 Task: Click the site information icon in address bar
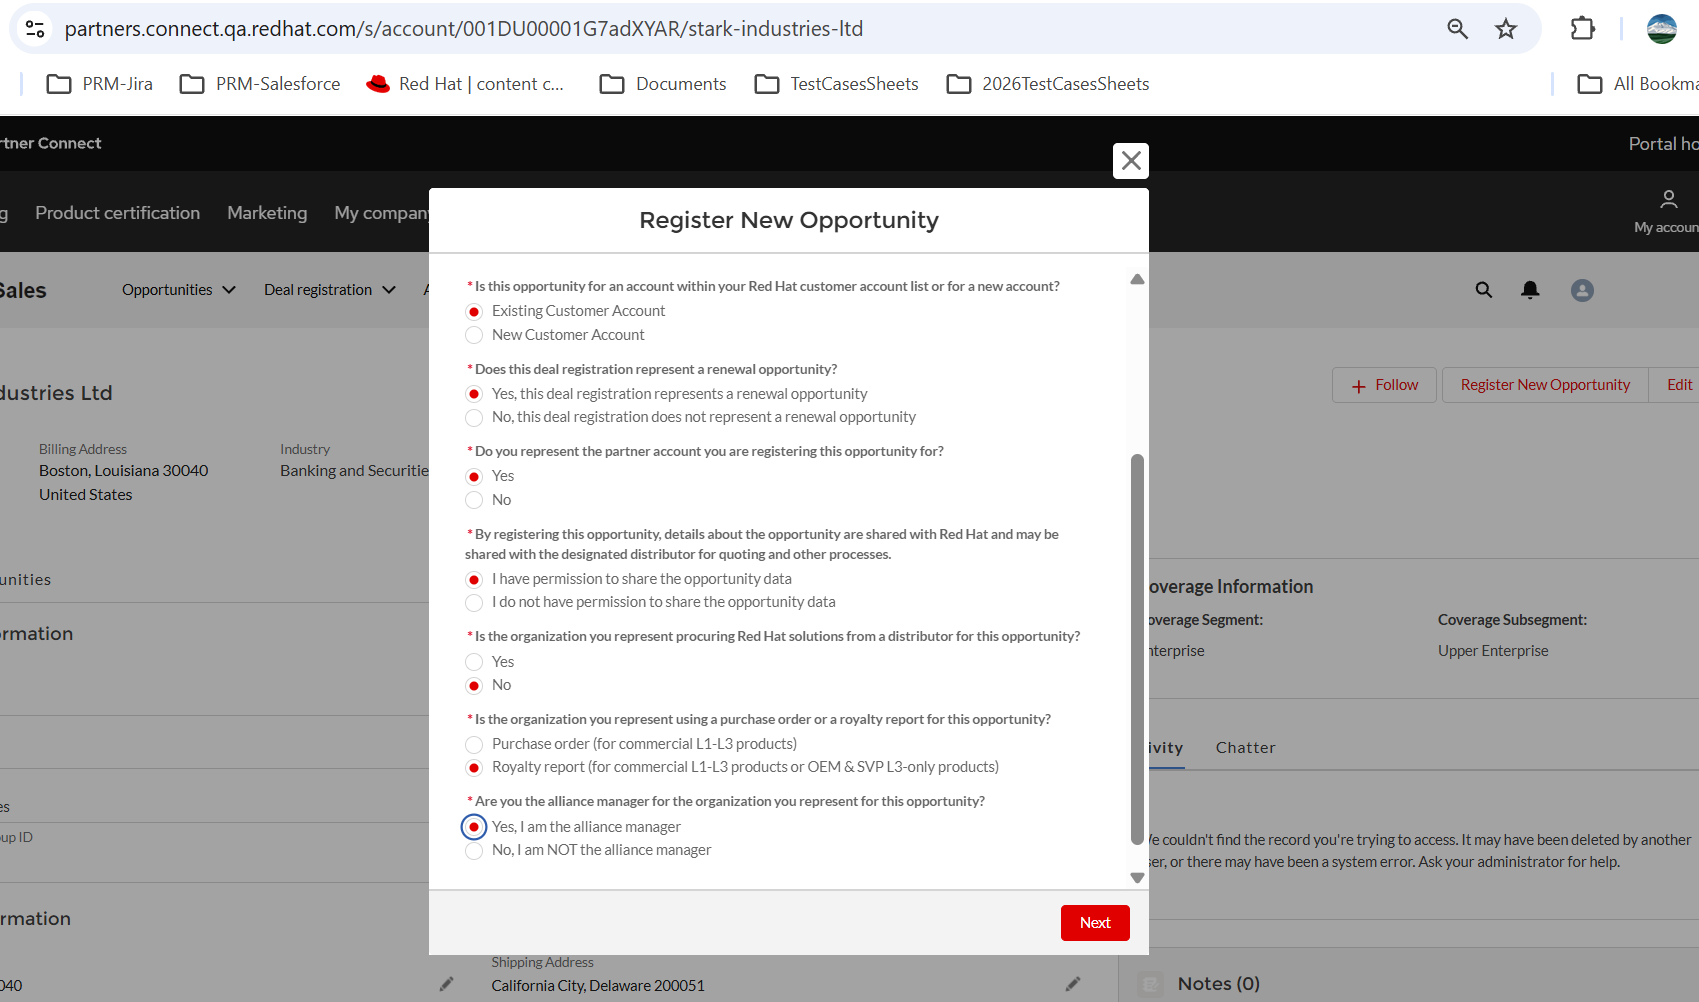tap(35, 29)
